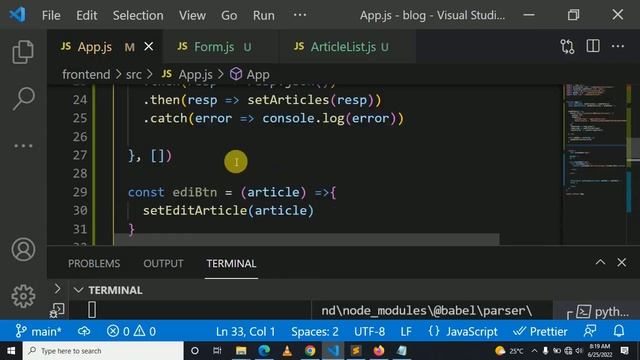Click the Windows Start button
Image resolution: width=640 pixels, height=360 pixels.
click(11, 351)
